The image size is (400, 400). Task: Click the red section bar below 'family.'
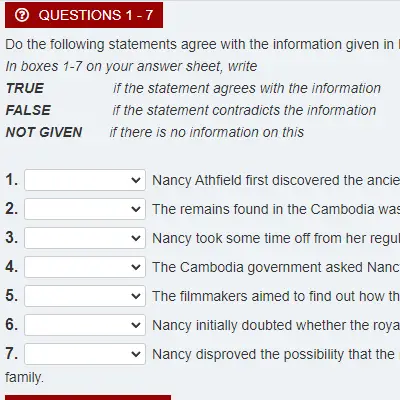tap(88, 398)
